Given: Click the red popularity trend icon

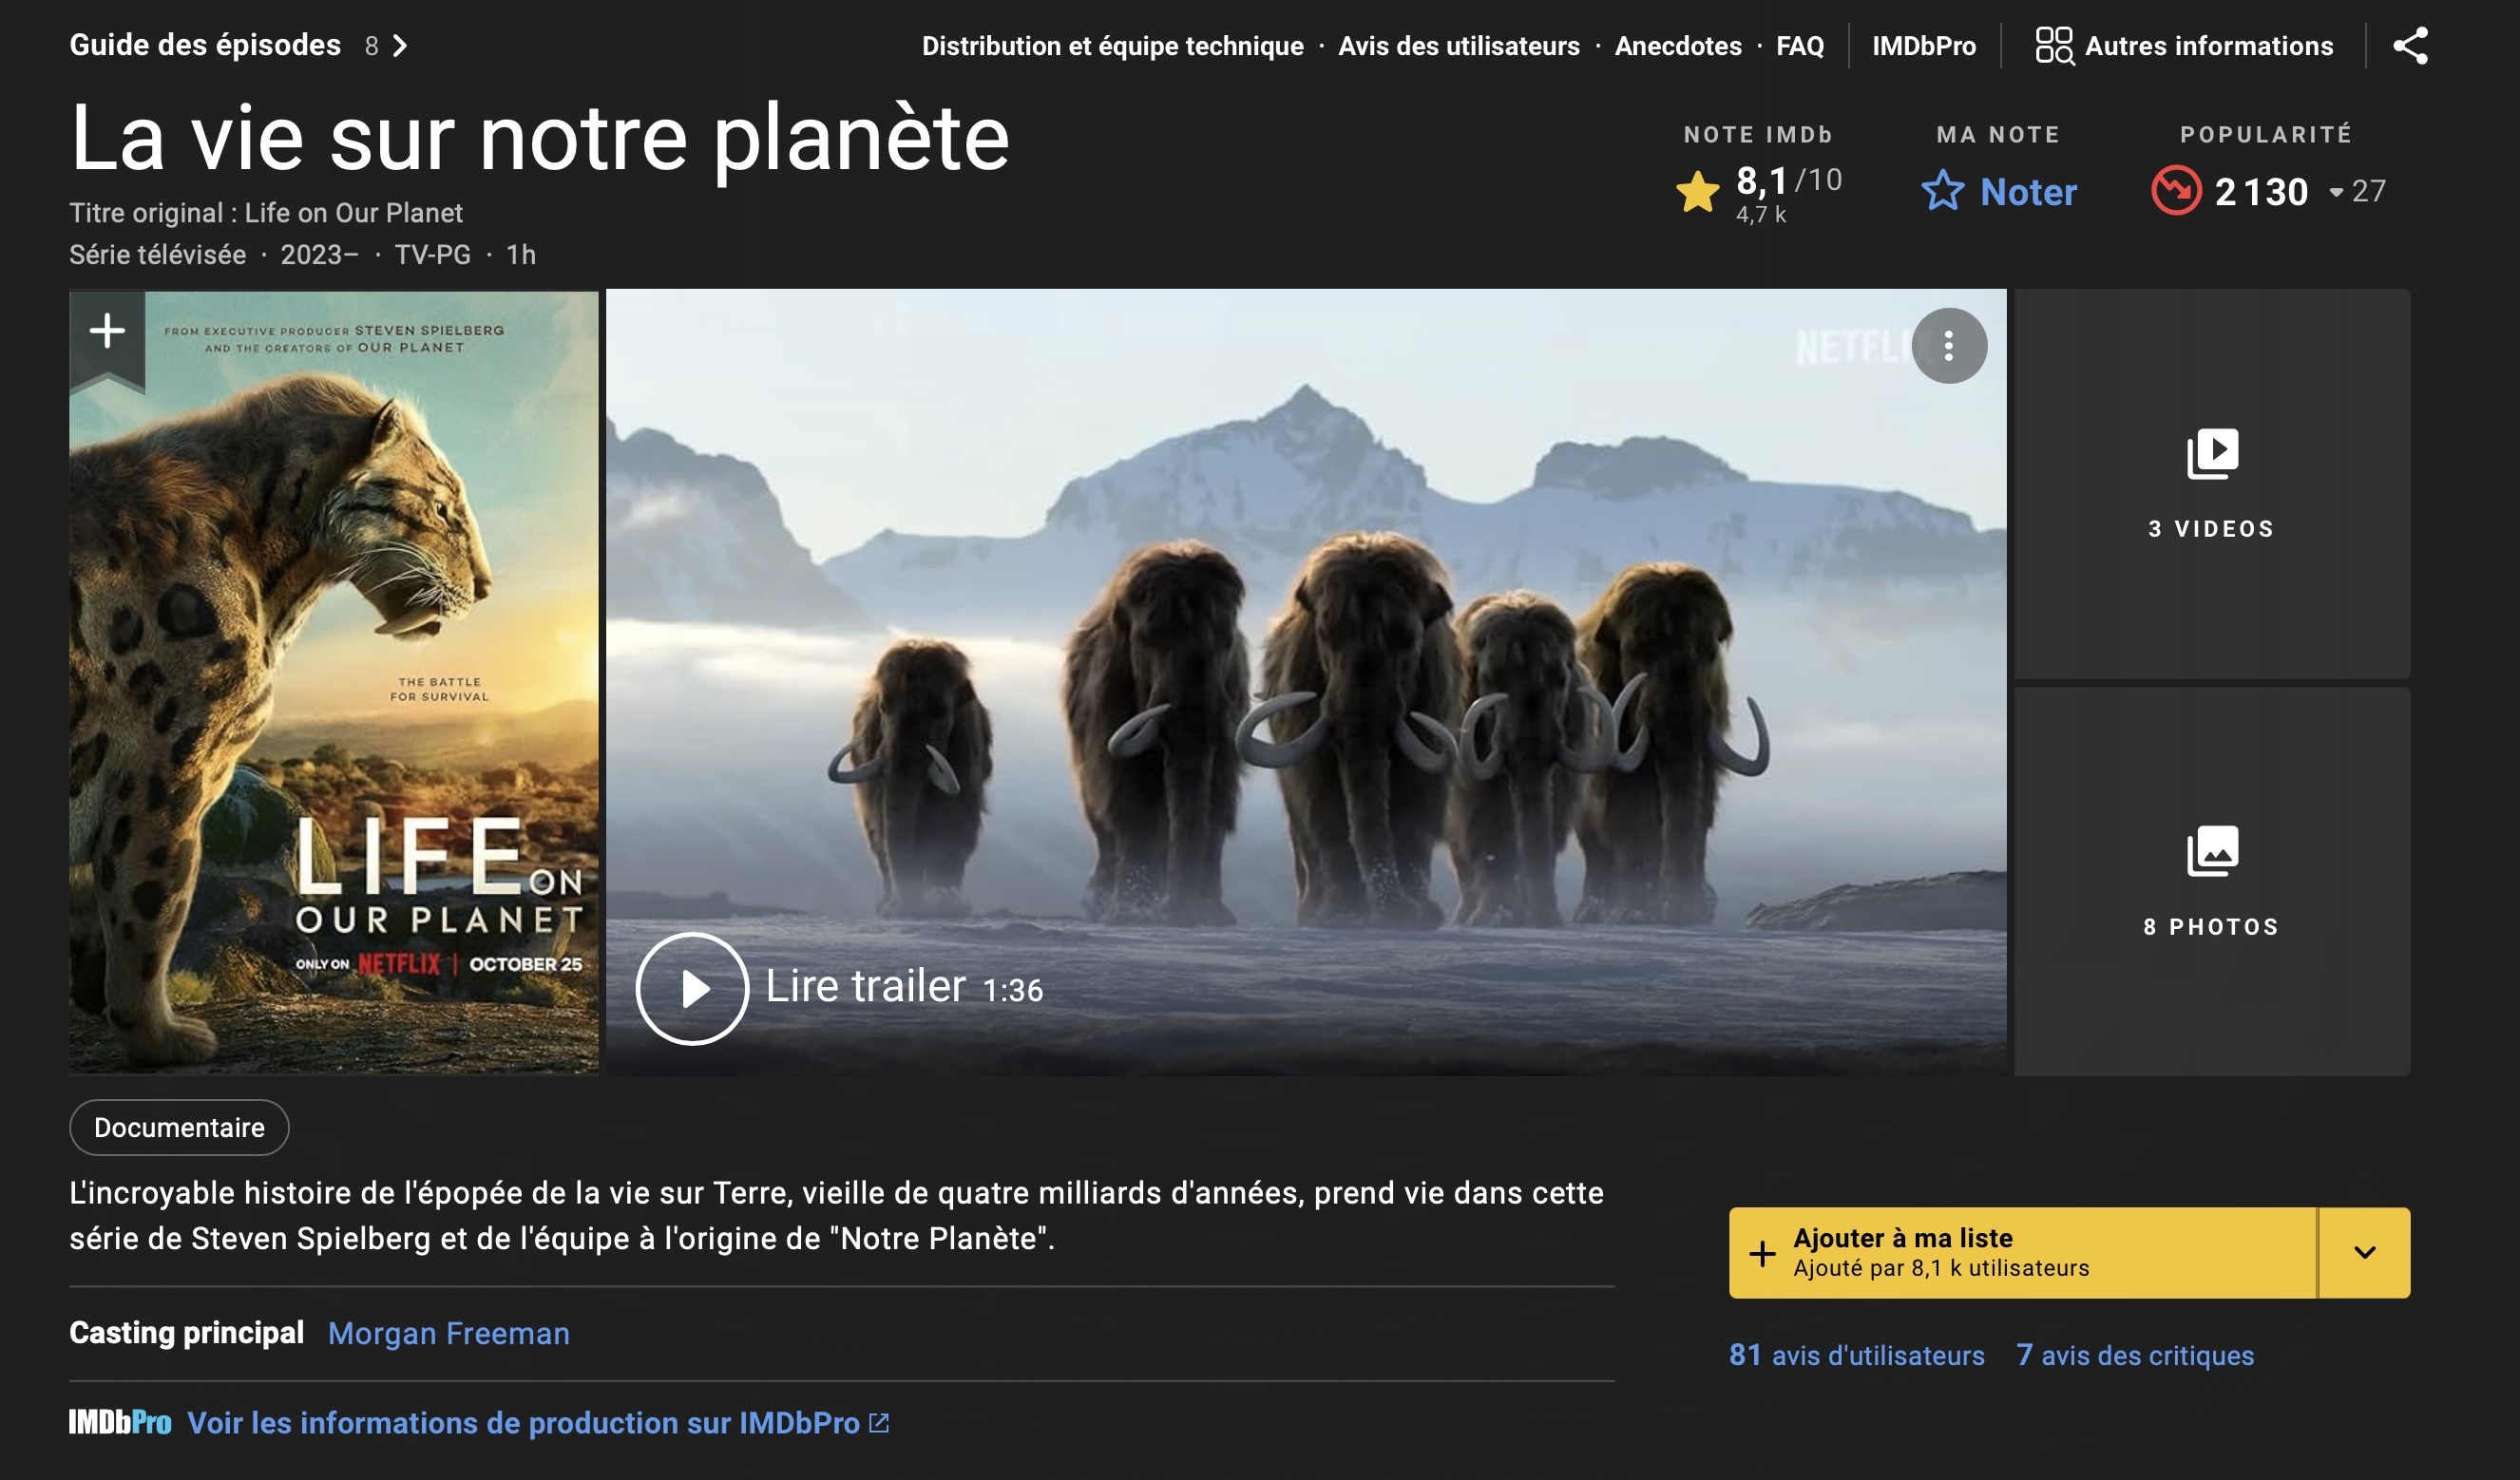Looking at the screenshot, I should click(x=2175, y=191).
